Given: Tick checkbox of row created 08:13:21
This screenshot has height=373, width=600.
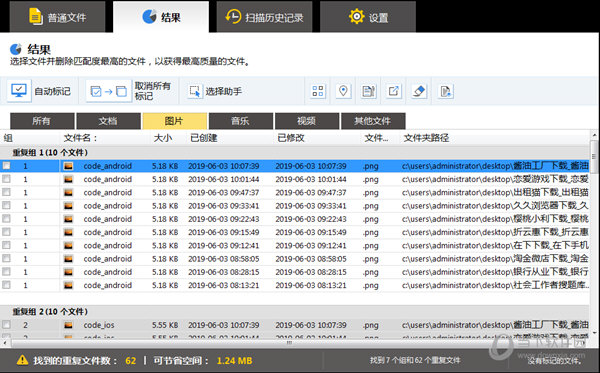Looking at the screenshot, I should [x=7, y=285].
